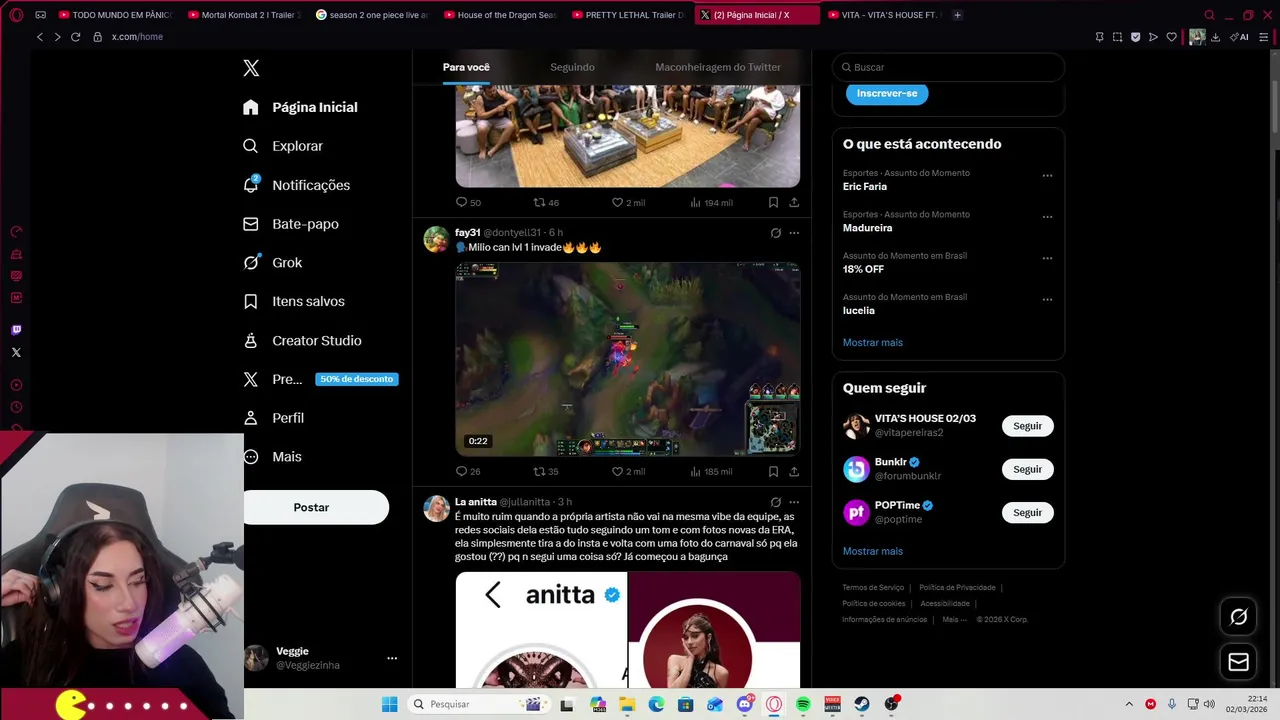Image resolution: width=1280 pixels, height=720 pixels.
Task: Open the Madureira trending topic
Action: [868, 227]
